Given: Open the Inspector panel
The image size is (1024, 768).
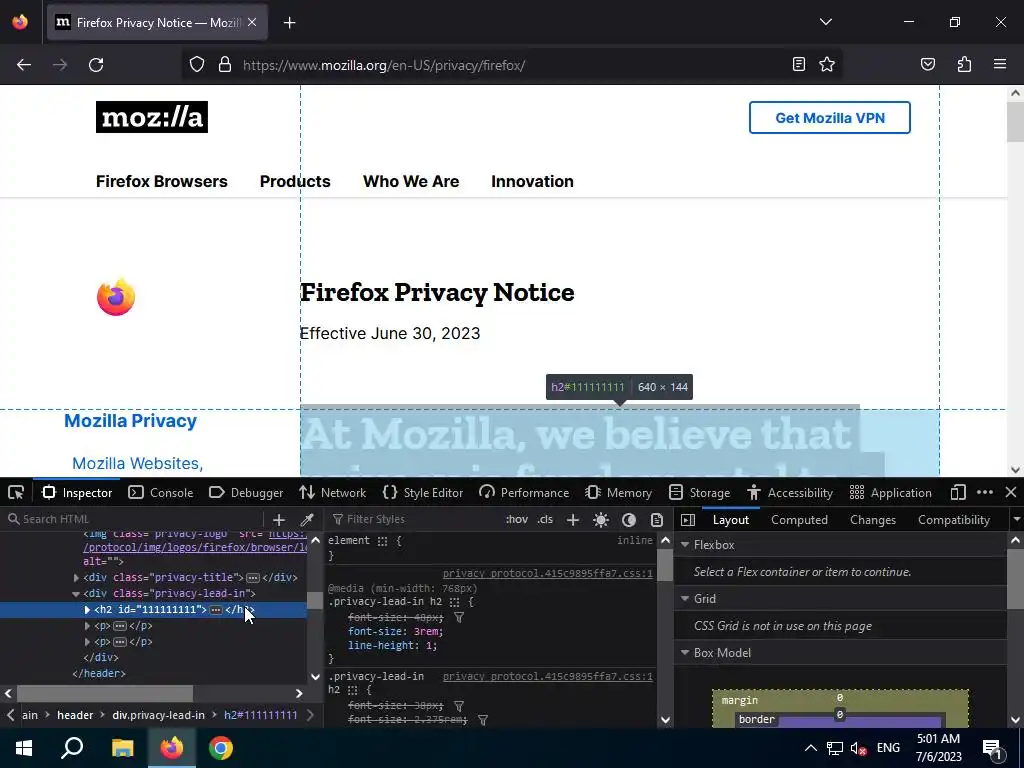Looking at the screenshot, I should (77, 492).
